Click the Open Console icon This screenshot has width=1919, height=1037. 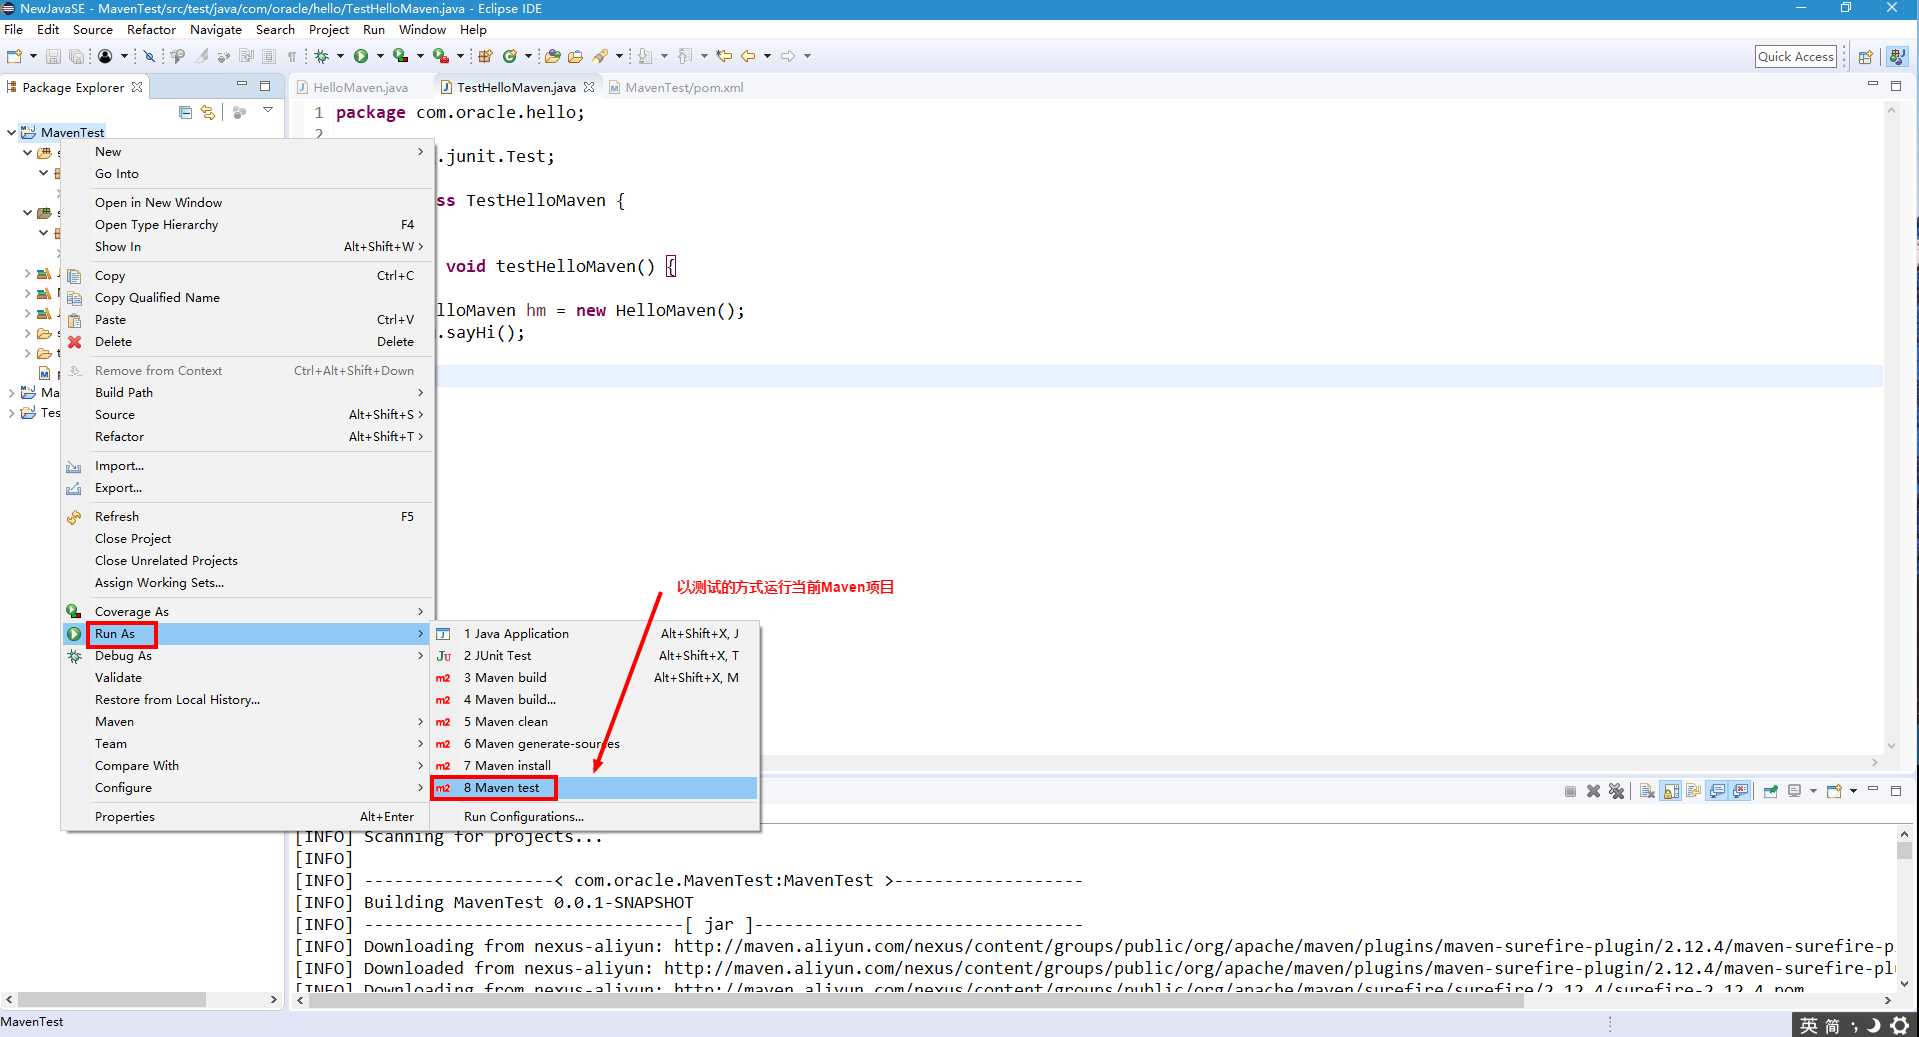click(1835, 791)
